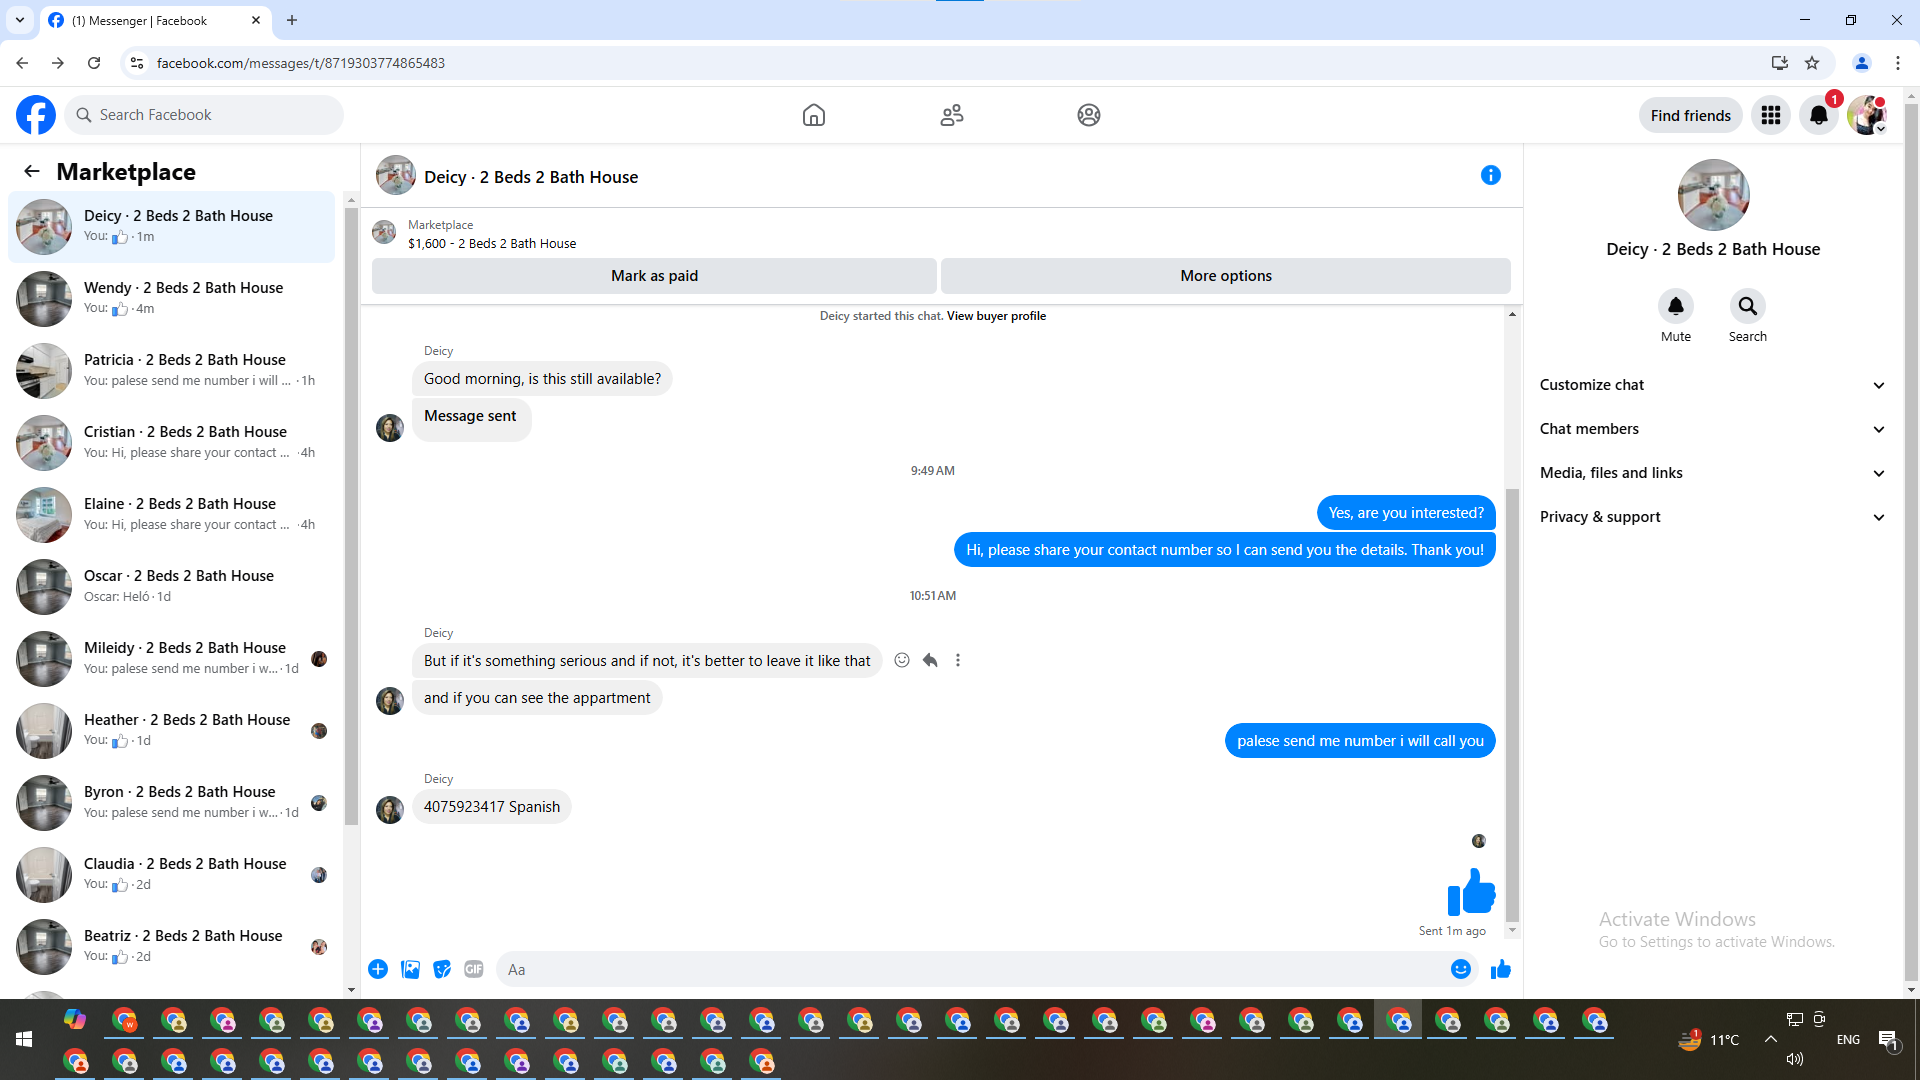
Task: Click the chat messages scrollbar
Action: [x=1512, y=705]
